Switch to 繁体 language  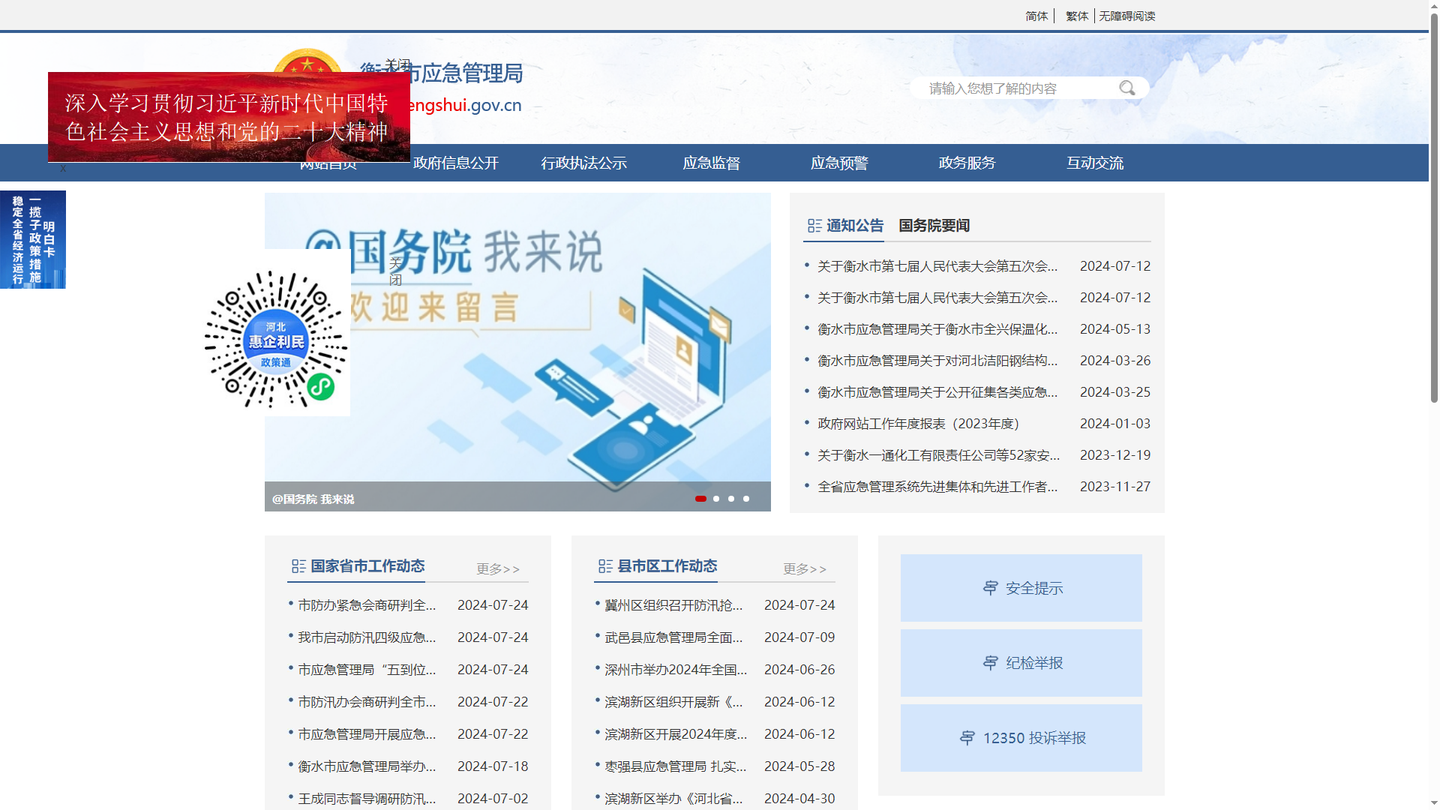tap(1077, 16)
